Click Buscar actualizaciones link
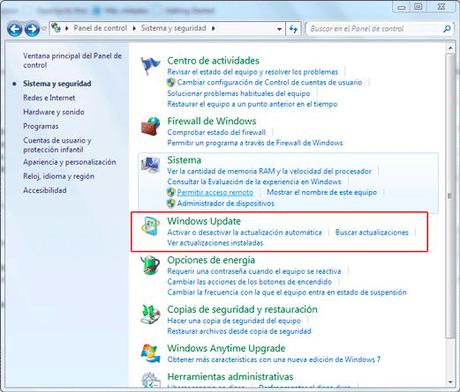This screenshot has height=392, width=460. (372, 232)
